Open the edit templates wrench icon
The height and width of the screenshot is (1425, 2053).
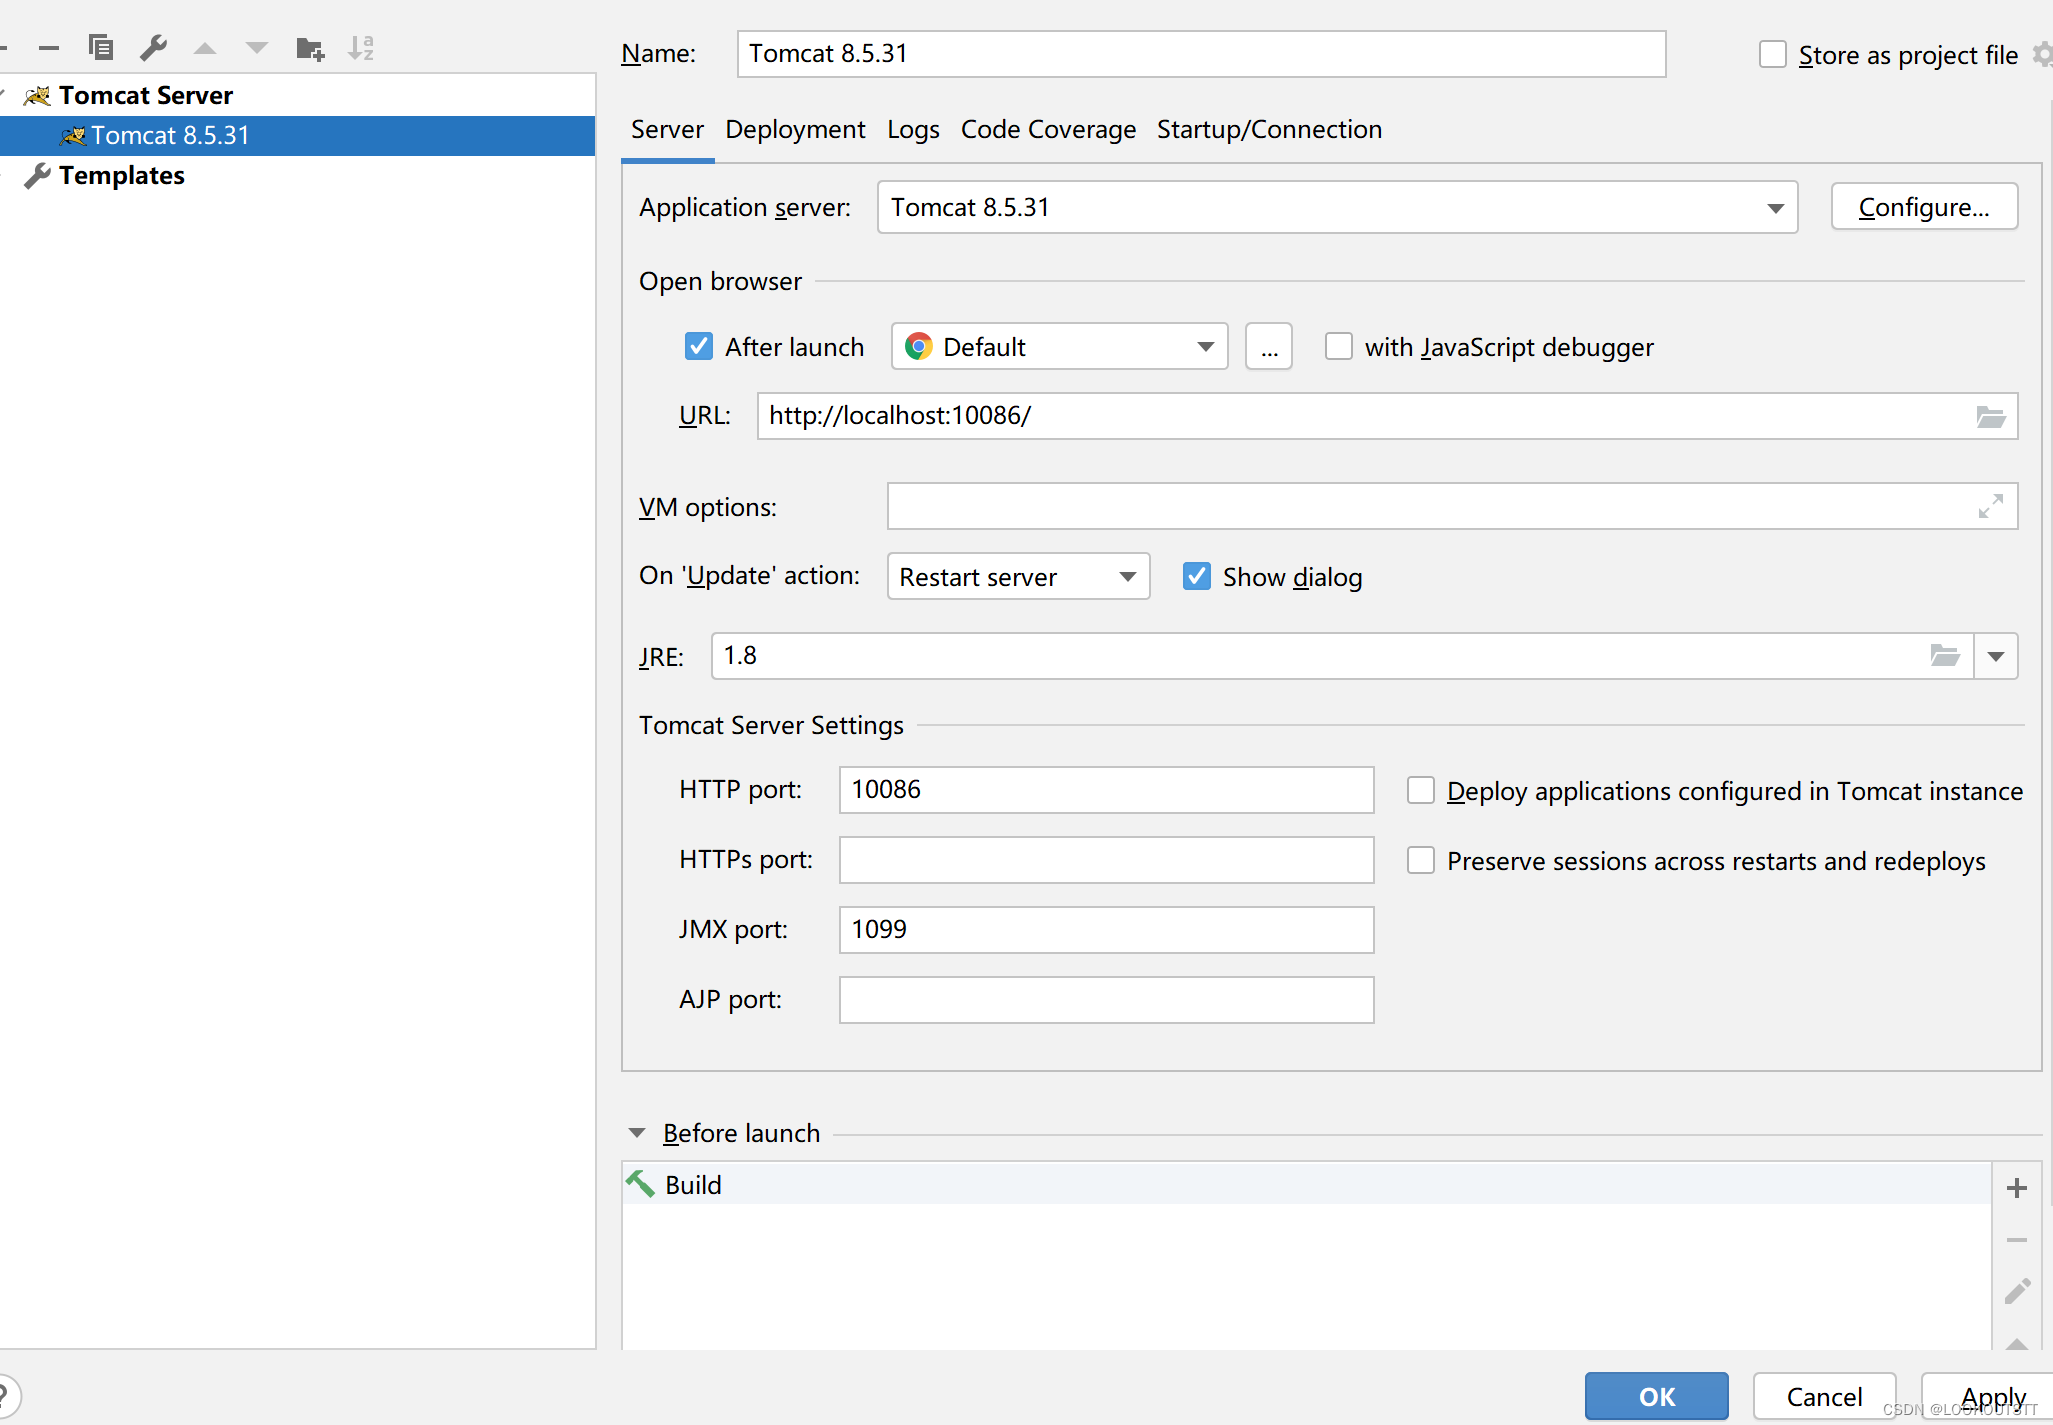coord(153,47)
